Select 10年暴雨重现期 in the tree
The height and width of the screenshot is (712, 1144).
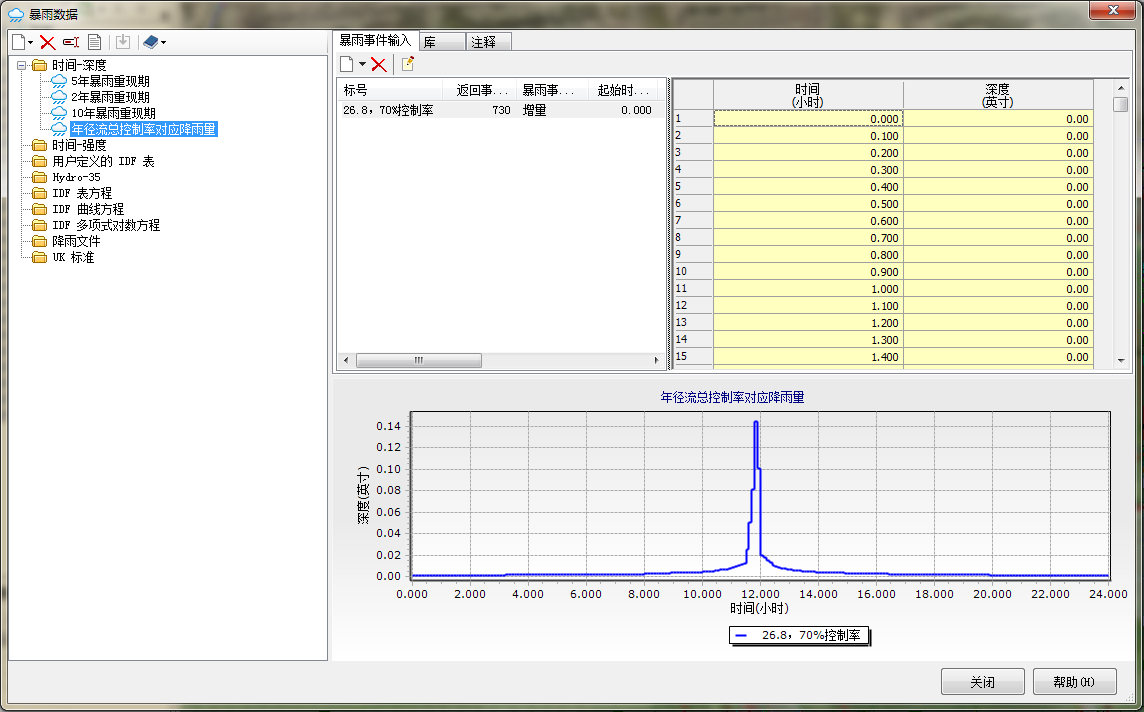(113, 114)
